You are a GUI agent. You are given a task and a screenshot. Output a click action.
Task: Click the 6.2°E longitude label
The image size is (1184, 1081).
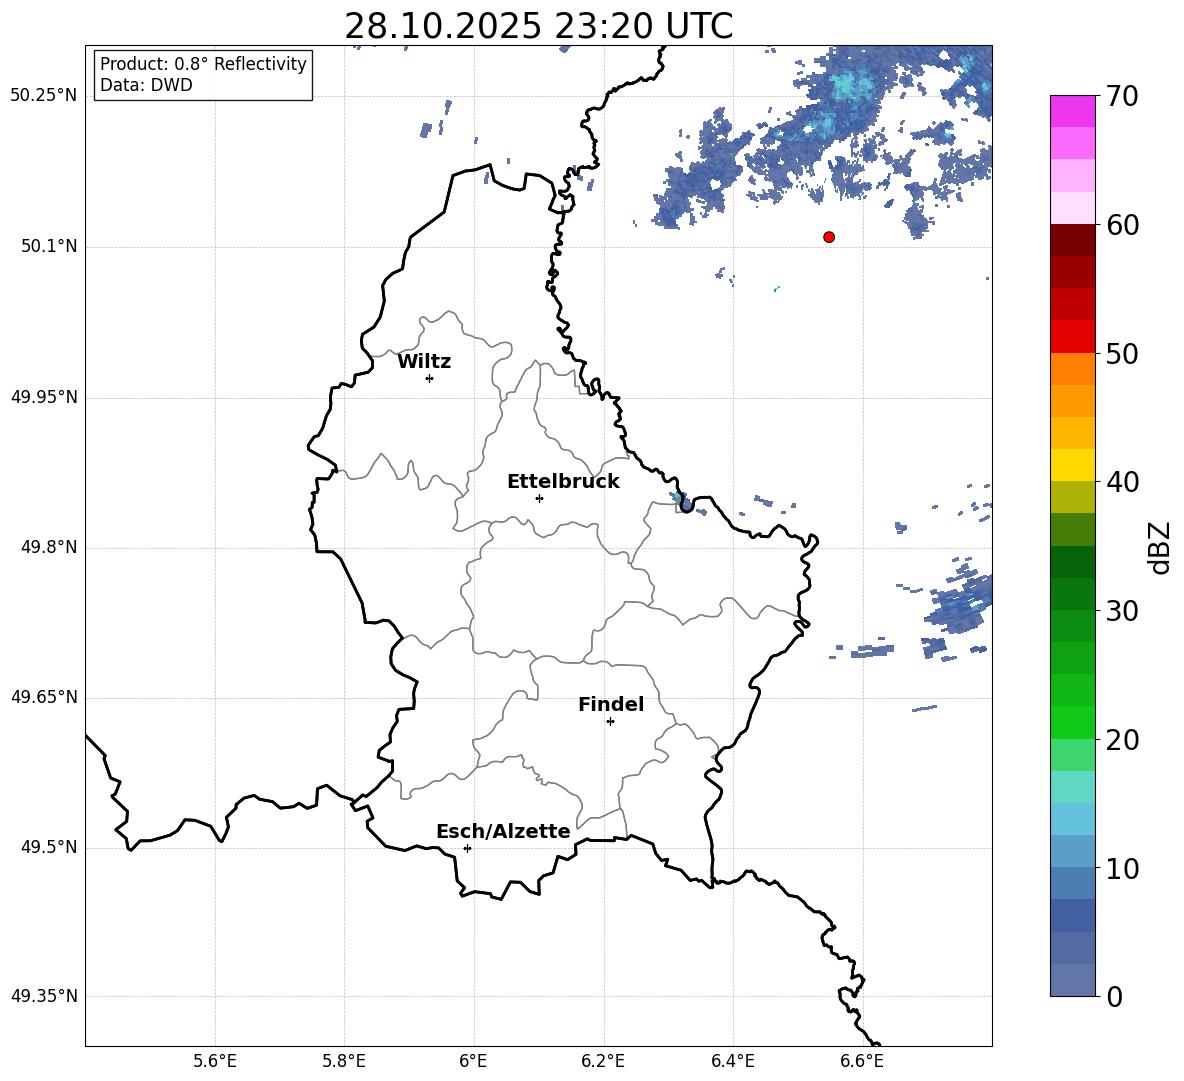pos(603,1061)
